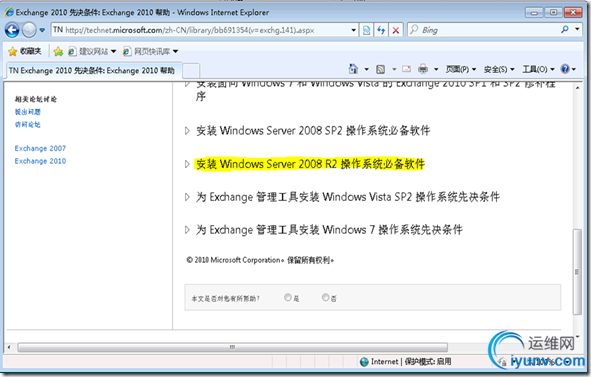The width and height of the screenshot is (591, 377).
Task: Click the vertical scrollbar thumb
Action: [x=577, y=271]
